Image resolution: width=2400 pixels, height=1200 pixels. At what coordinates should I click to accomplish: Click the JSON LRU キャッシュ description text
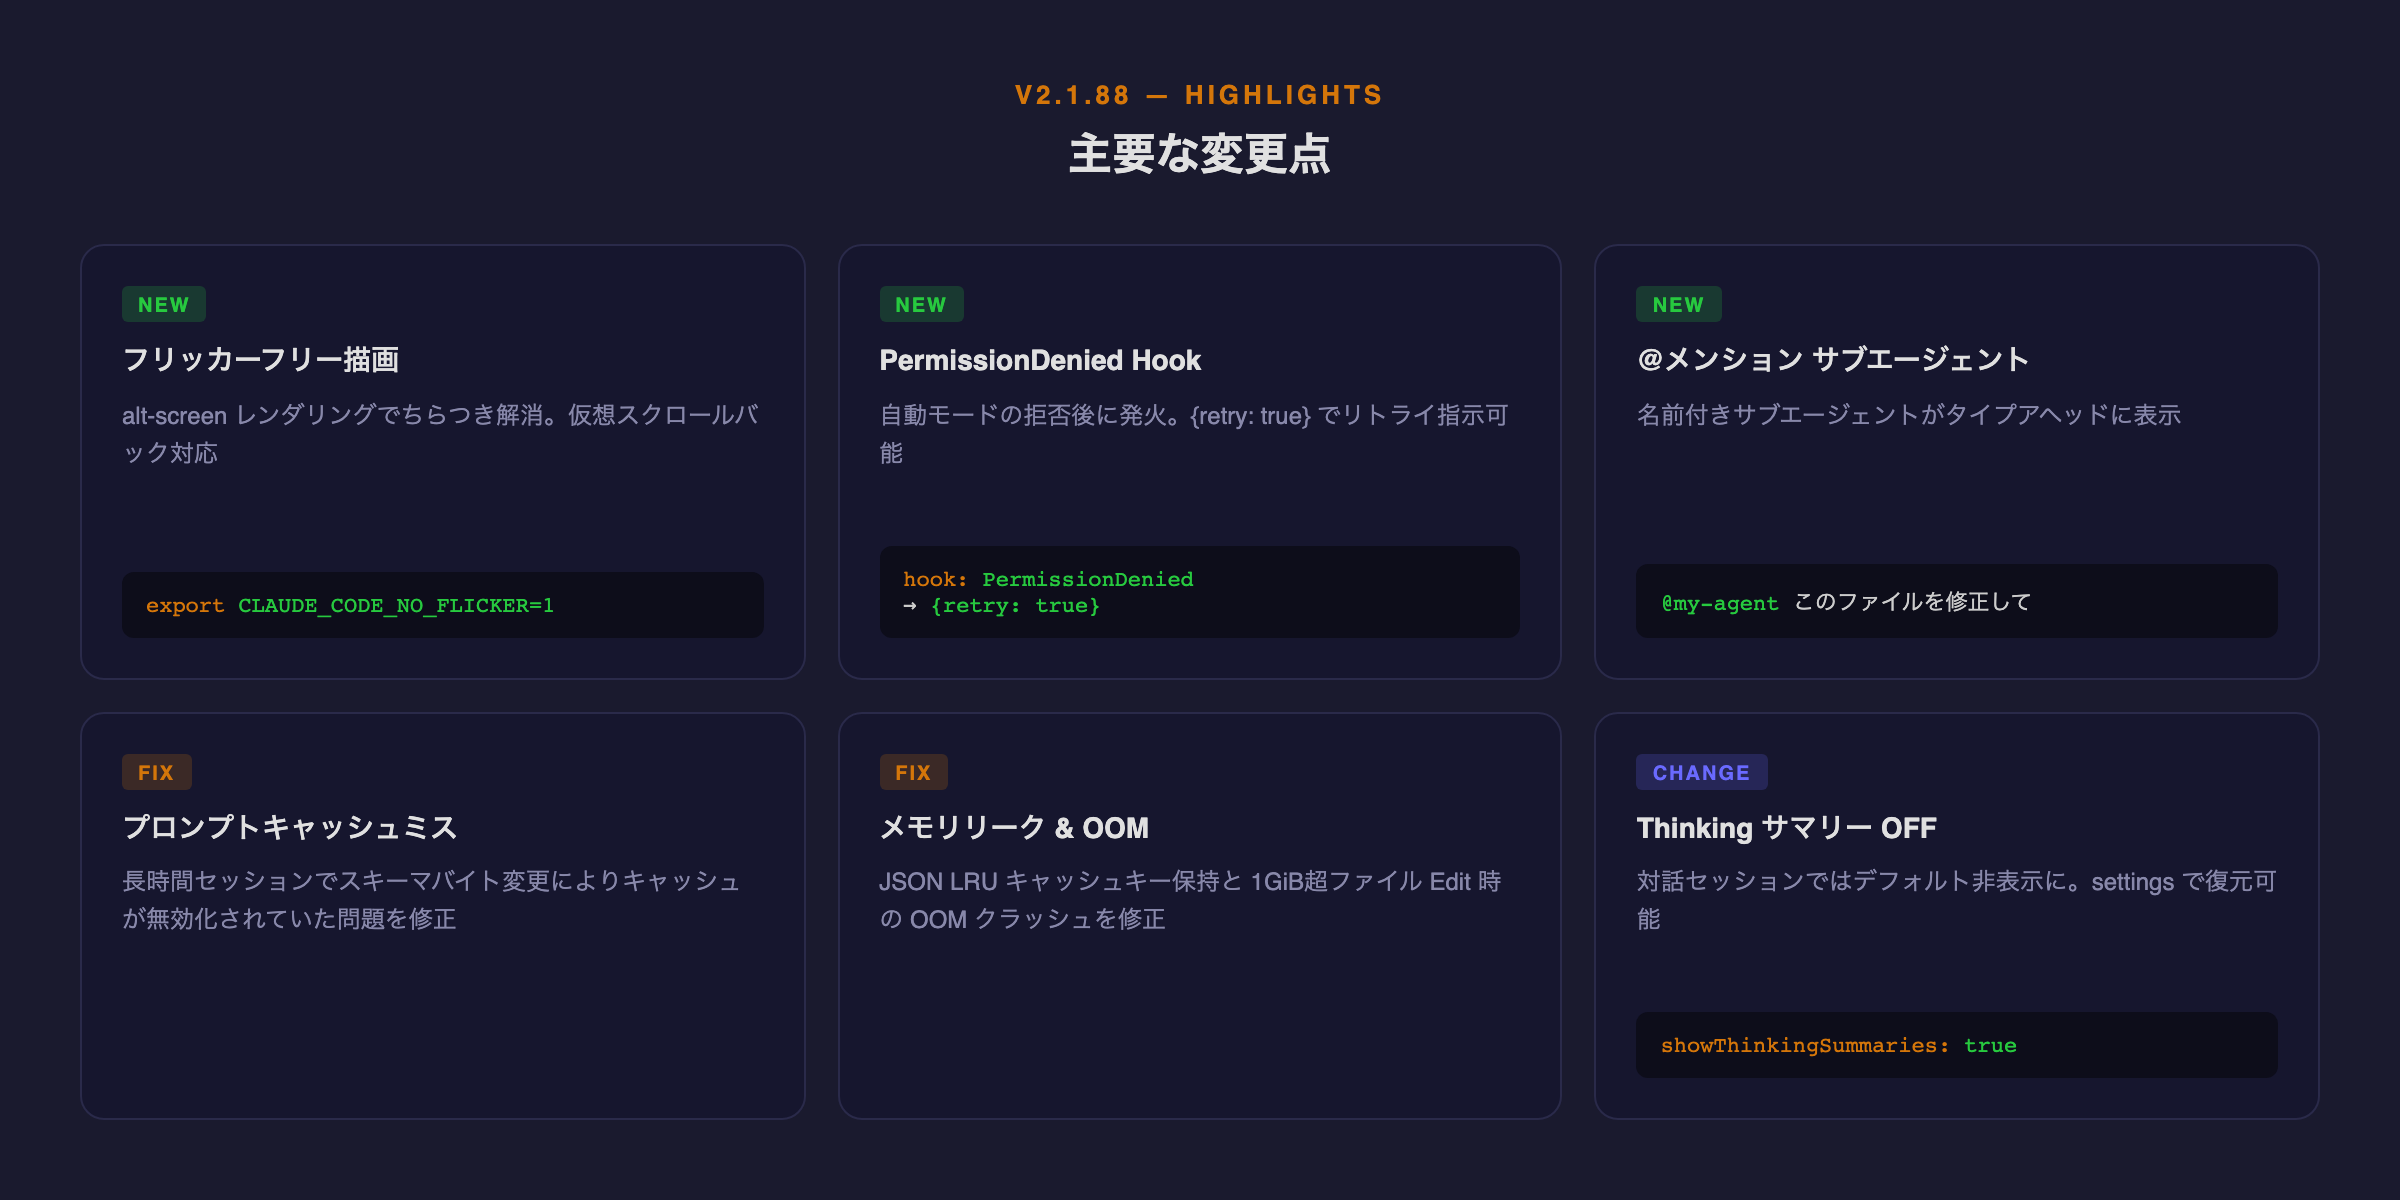point(1190,900)
